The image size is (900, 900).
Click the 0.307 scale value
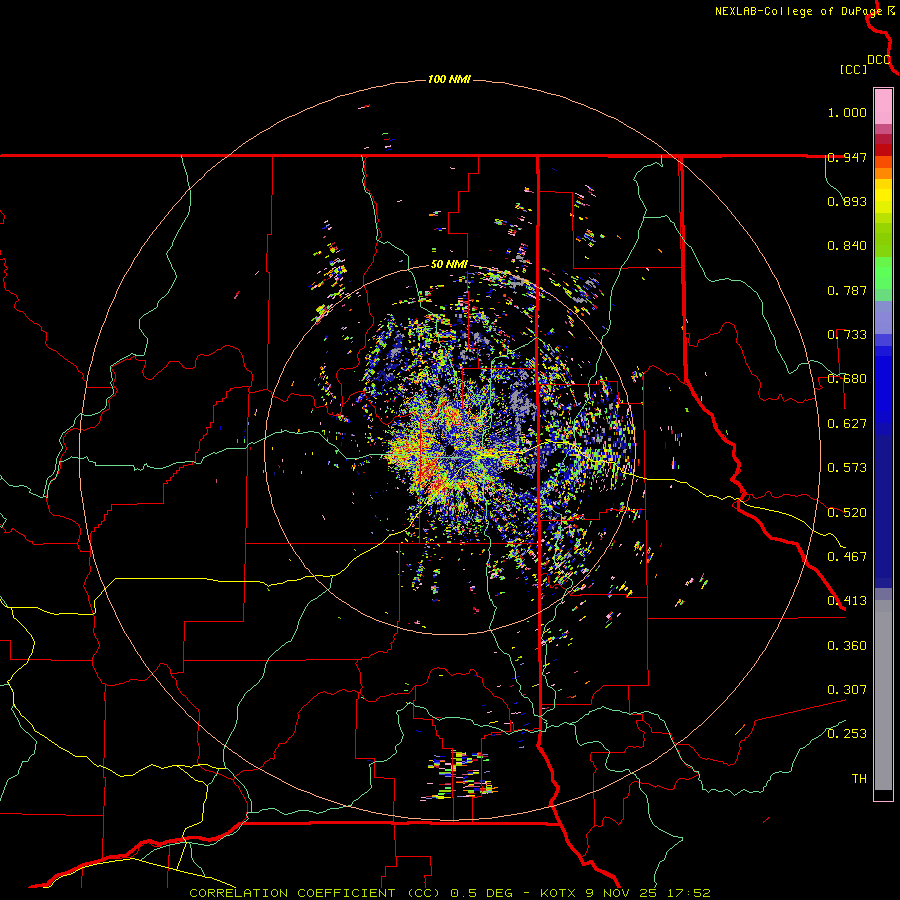847,690
